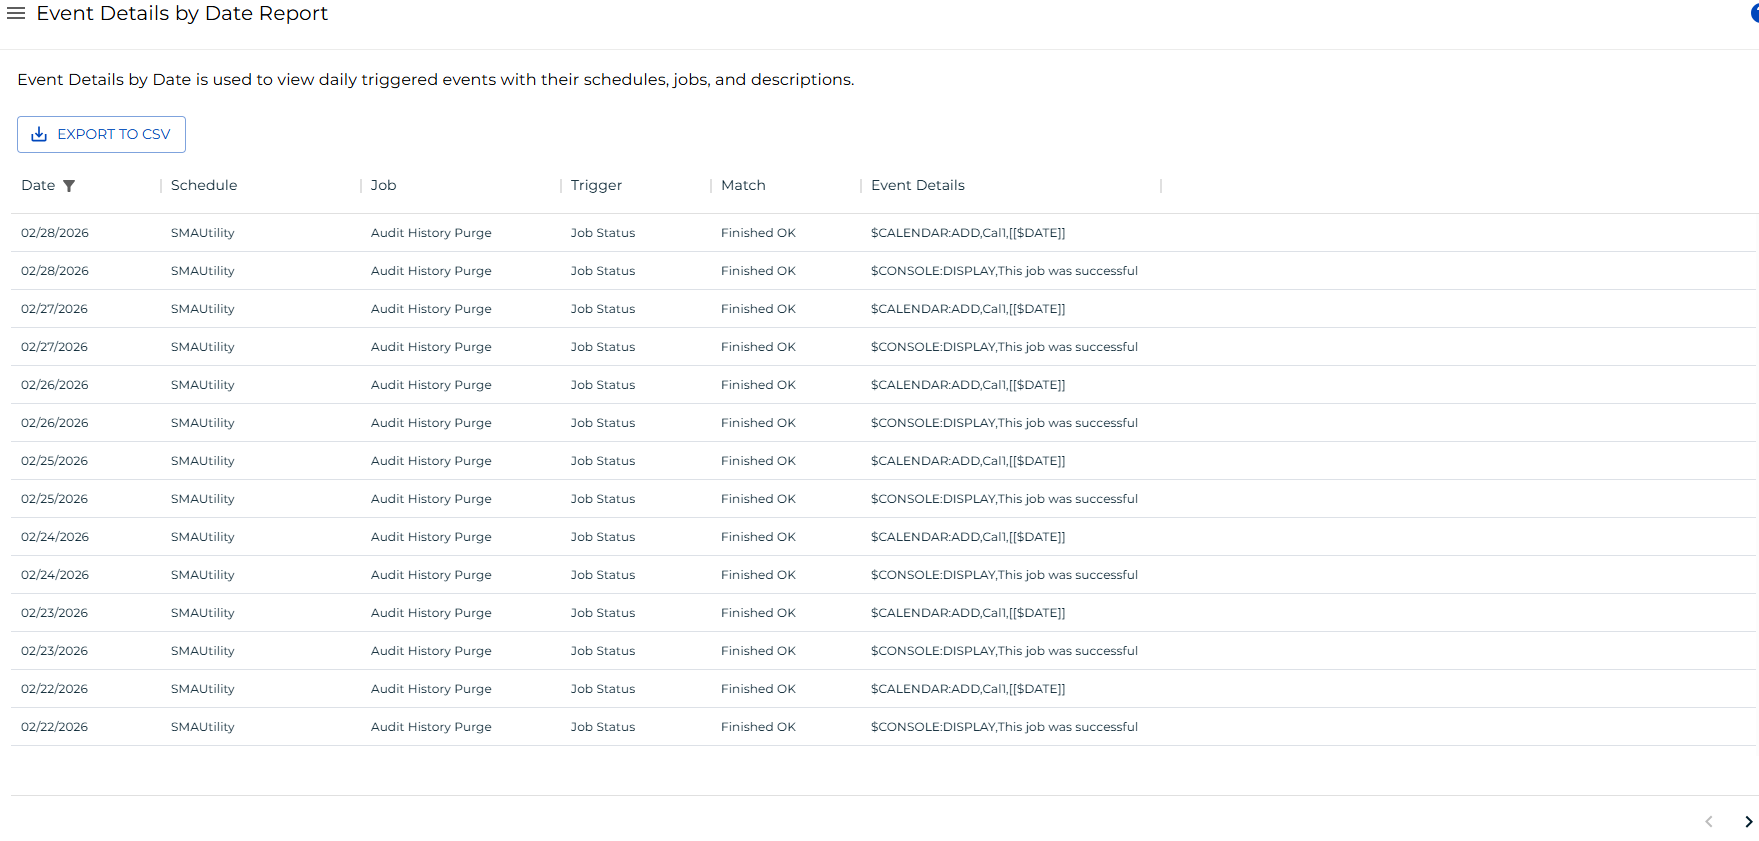This screenshot has width=1759, height=841.
Task: Sort by the Date column header
Action: click(x=38, y=186)
